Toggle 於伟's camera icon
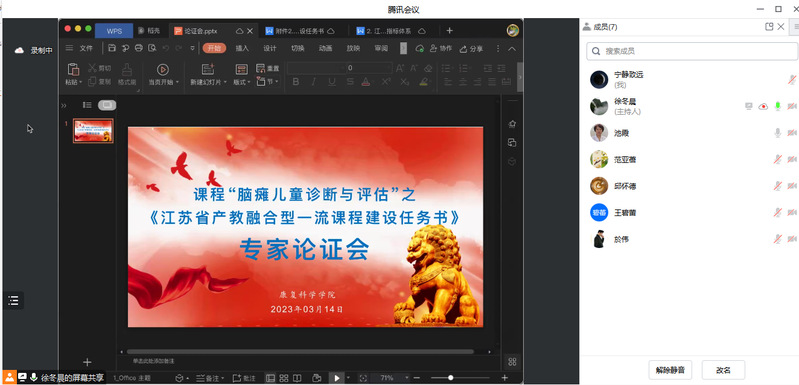799x385 pixels. (x=792, y=239)
